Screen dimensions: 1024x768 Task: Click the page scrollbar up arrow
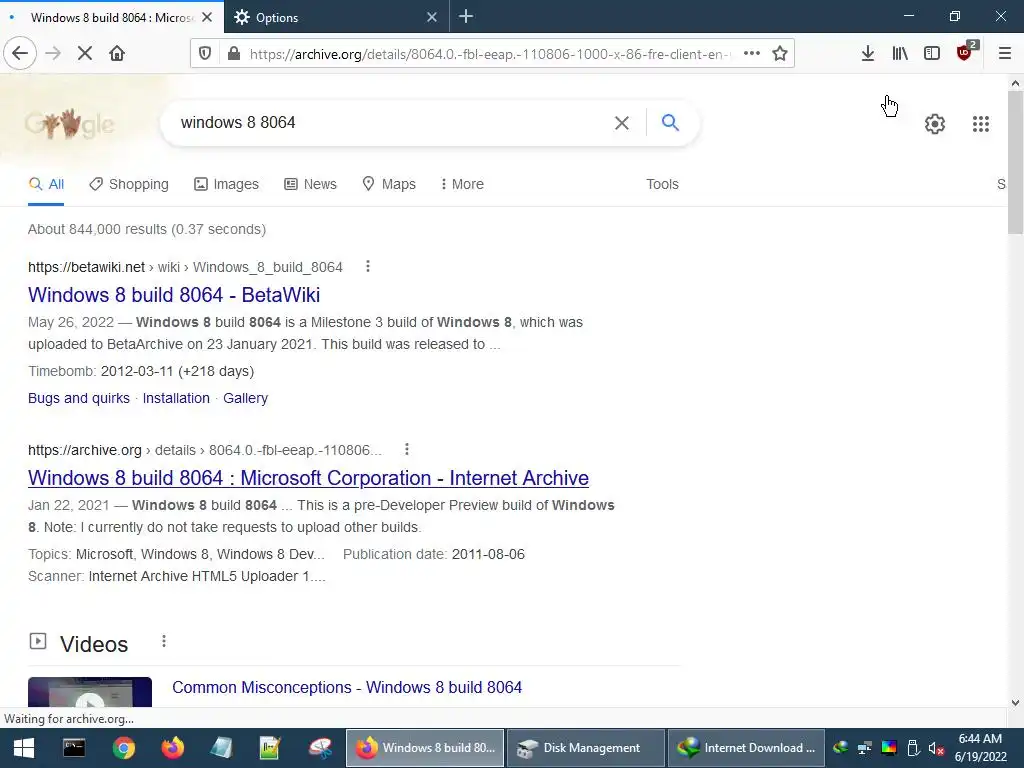1015,83
